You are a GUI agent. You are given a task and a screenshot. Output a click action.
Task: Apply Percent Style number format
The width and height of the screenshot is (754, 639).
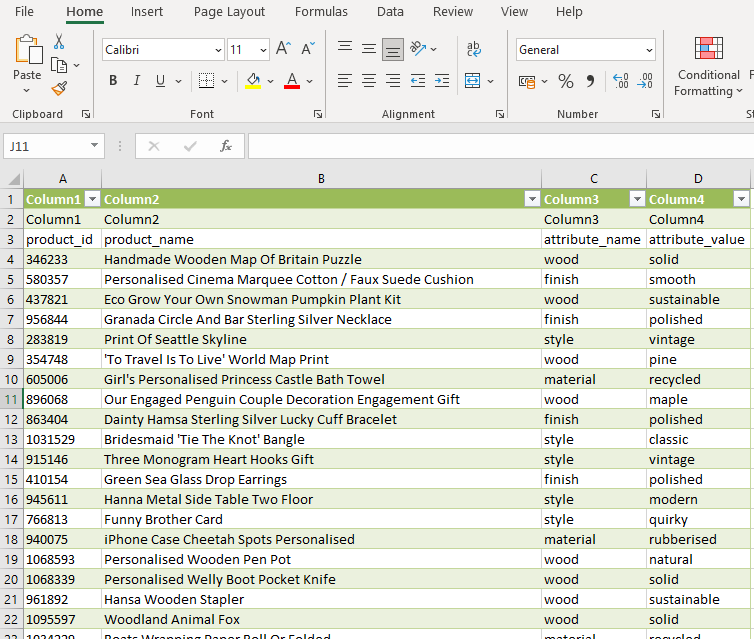tap(566, 81)
